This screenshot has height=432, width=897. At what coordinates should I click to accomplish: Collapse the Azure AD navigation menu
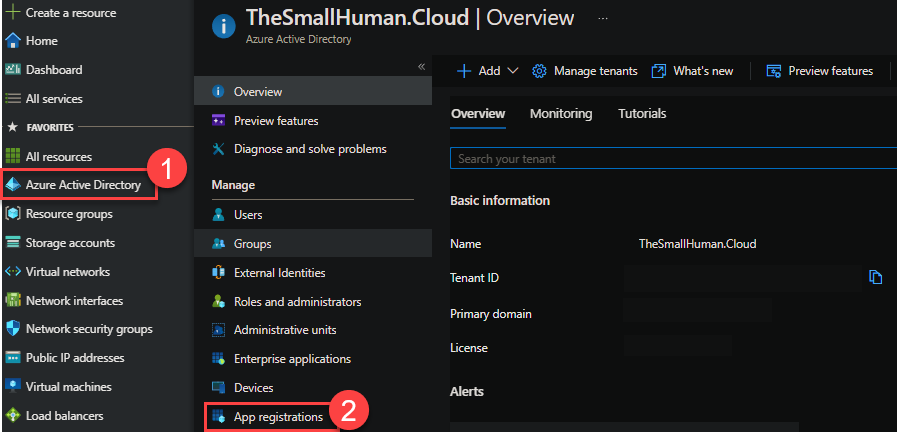coord(421,66)
